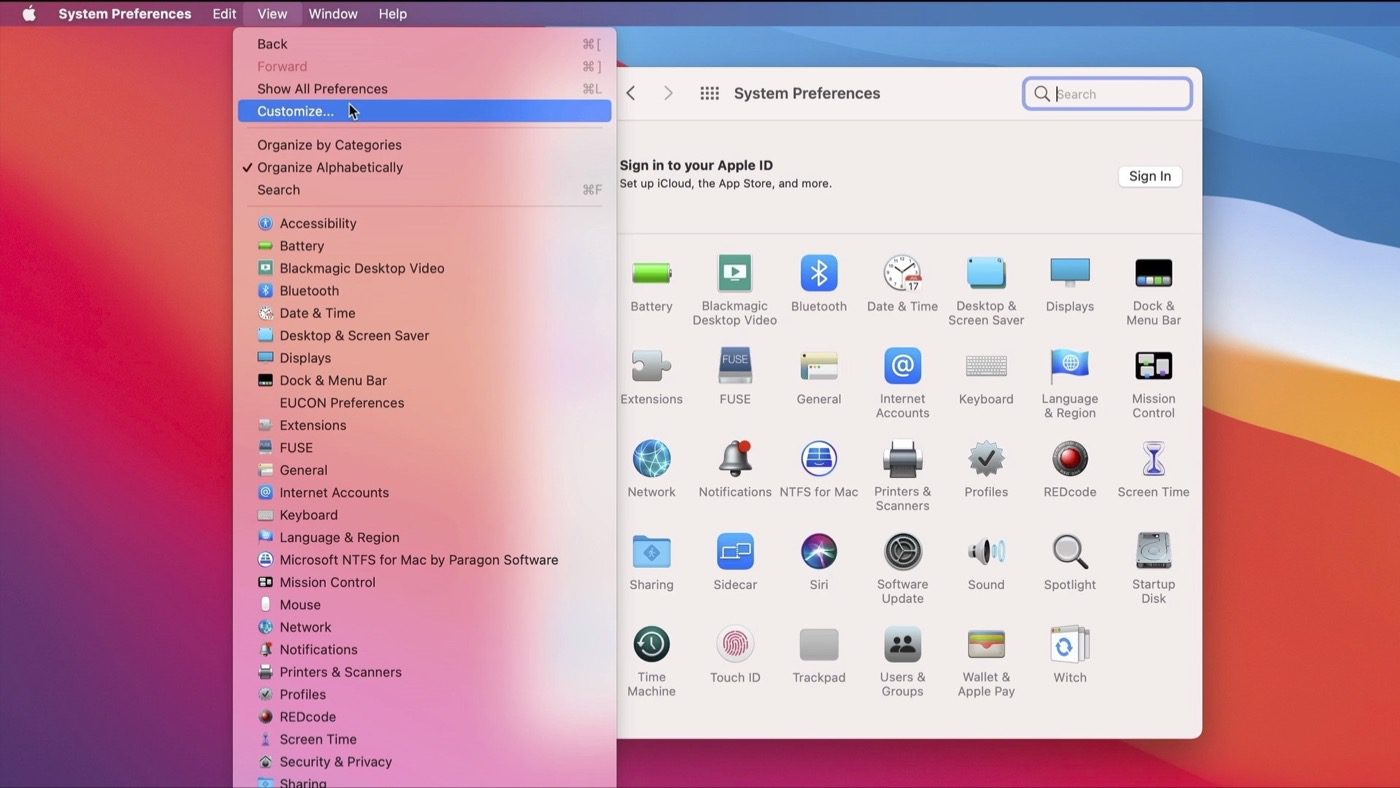This screenshot has height=788, width=1400.
Task: Show all preferences via grid button
Action: click(x=709, y=93)
